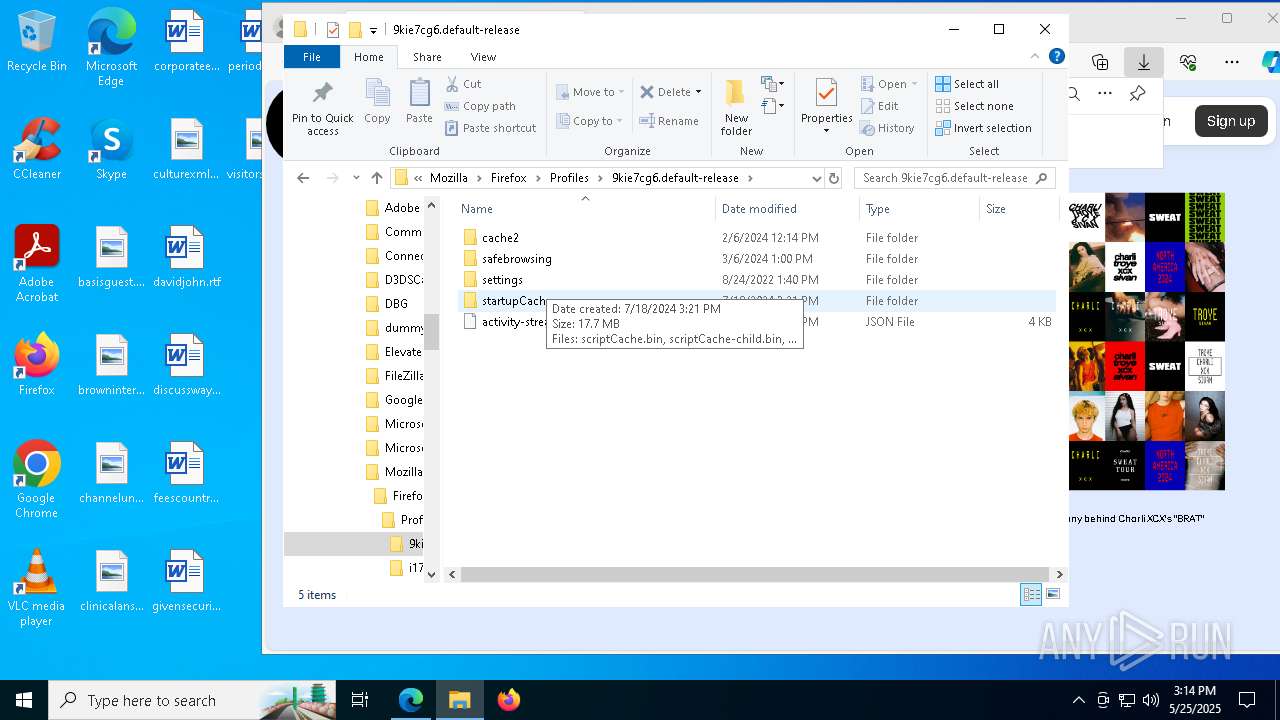The height and width of the screenshot is (720, 1280).
Task: Click the Search 9kie7cg6.default-release field
Action: pos(954,178)
